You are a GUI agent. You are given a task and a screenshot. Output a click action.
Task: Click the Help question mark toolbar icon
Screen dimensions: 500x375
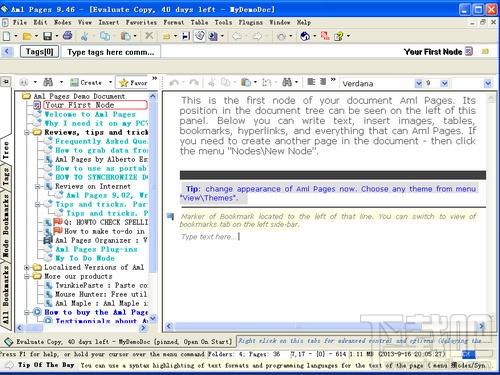(x=339, y=36)
